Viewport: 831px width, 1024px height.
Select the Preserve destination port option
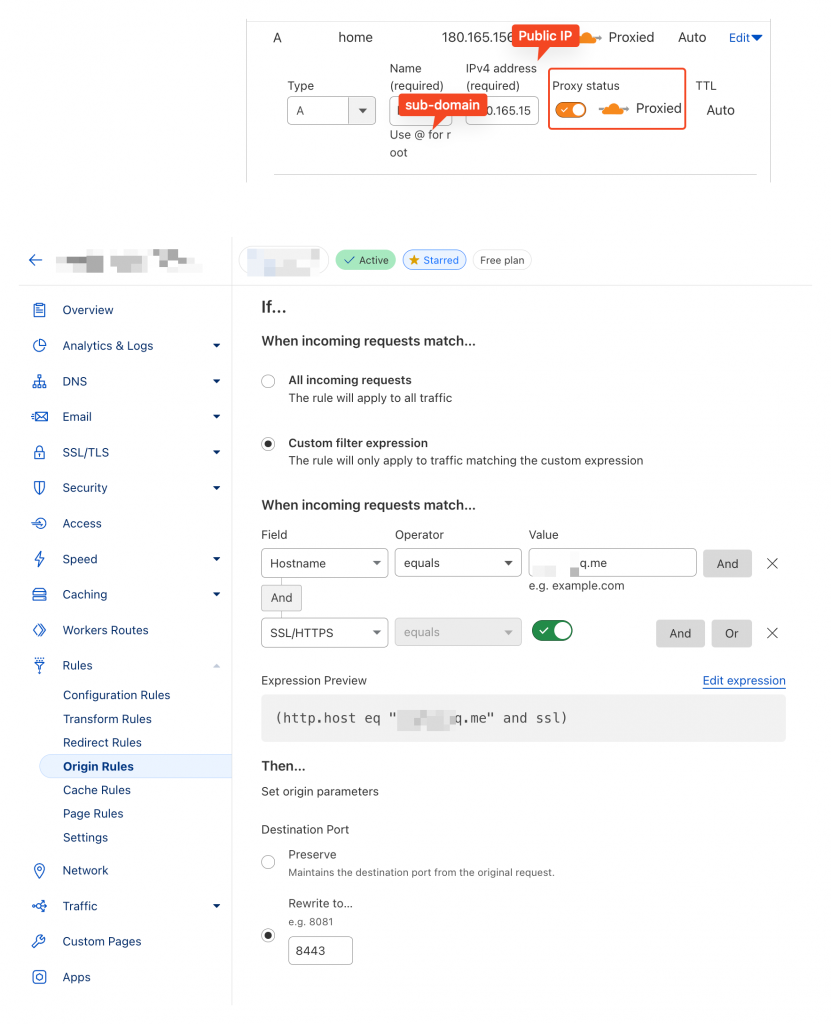pos(267,862)
